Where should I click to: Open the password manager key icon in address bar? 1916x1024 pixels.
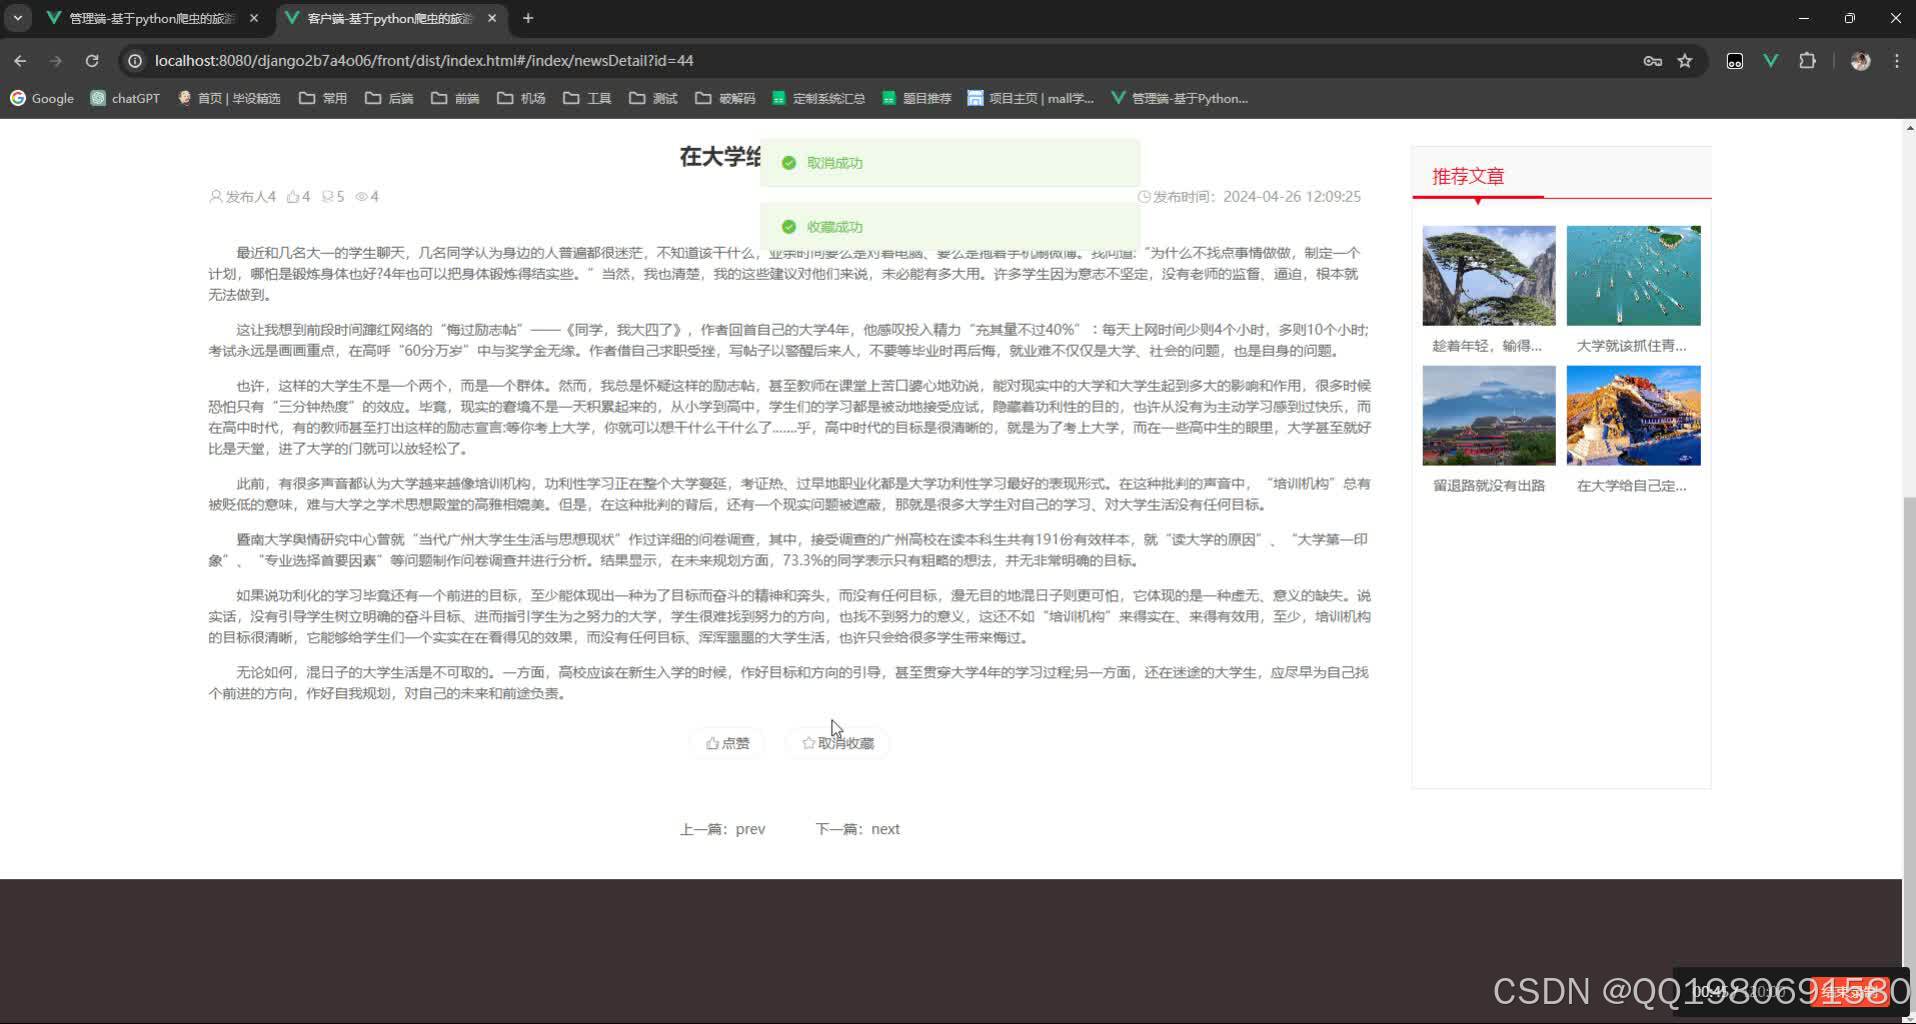pyautogui.click(x=1652, y=61)
